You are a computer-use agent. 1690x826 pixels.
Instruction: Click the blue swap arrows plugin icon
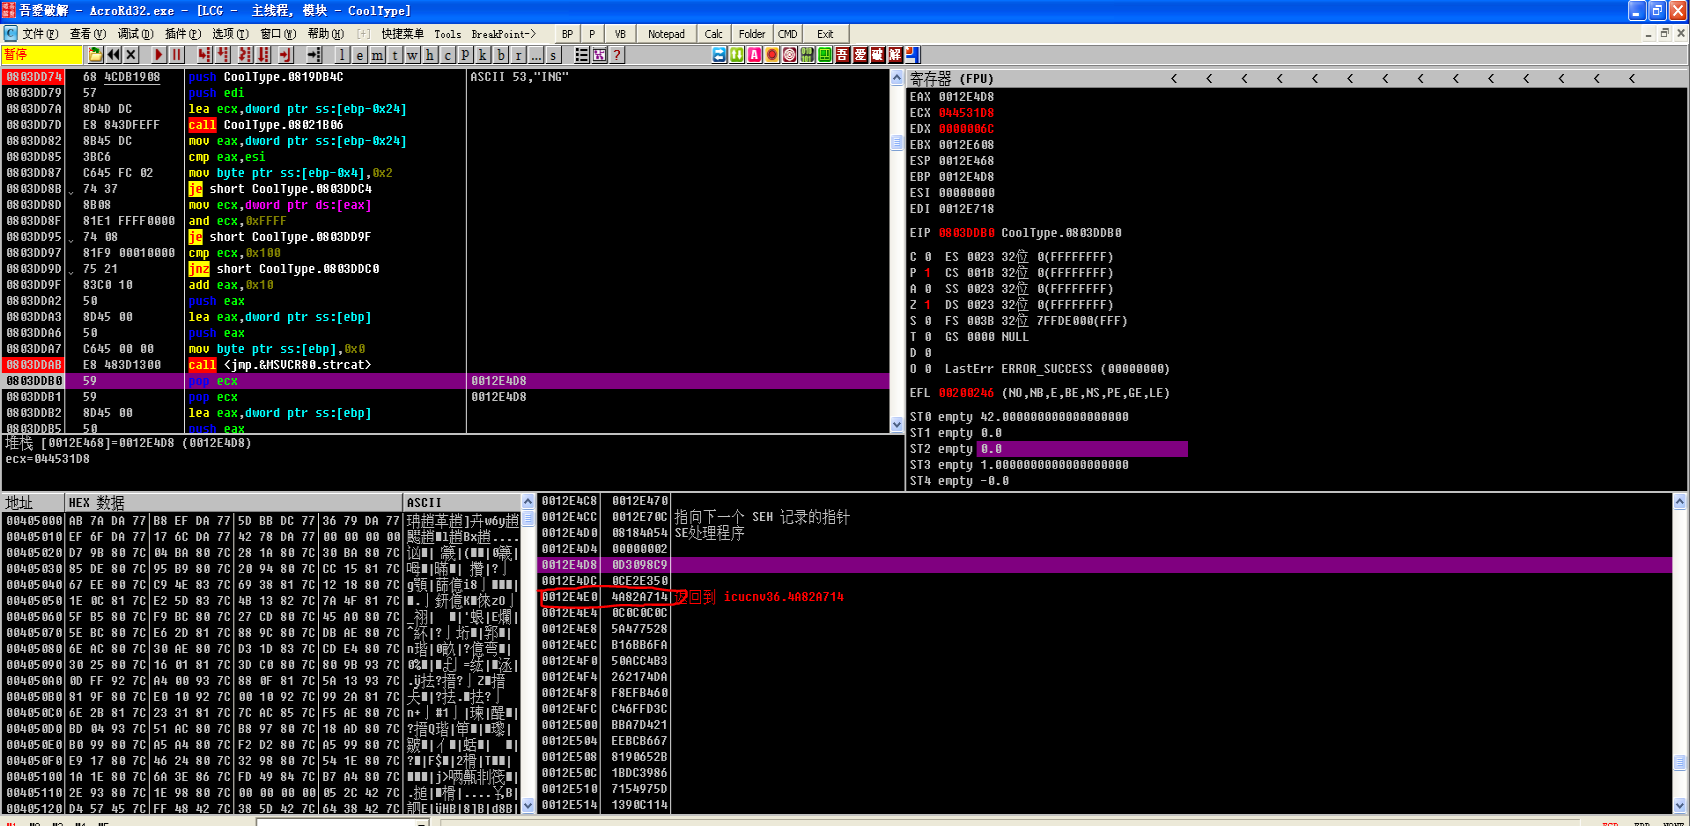[x=719, y=55]
